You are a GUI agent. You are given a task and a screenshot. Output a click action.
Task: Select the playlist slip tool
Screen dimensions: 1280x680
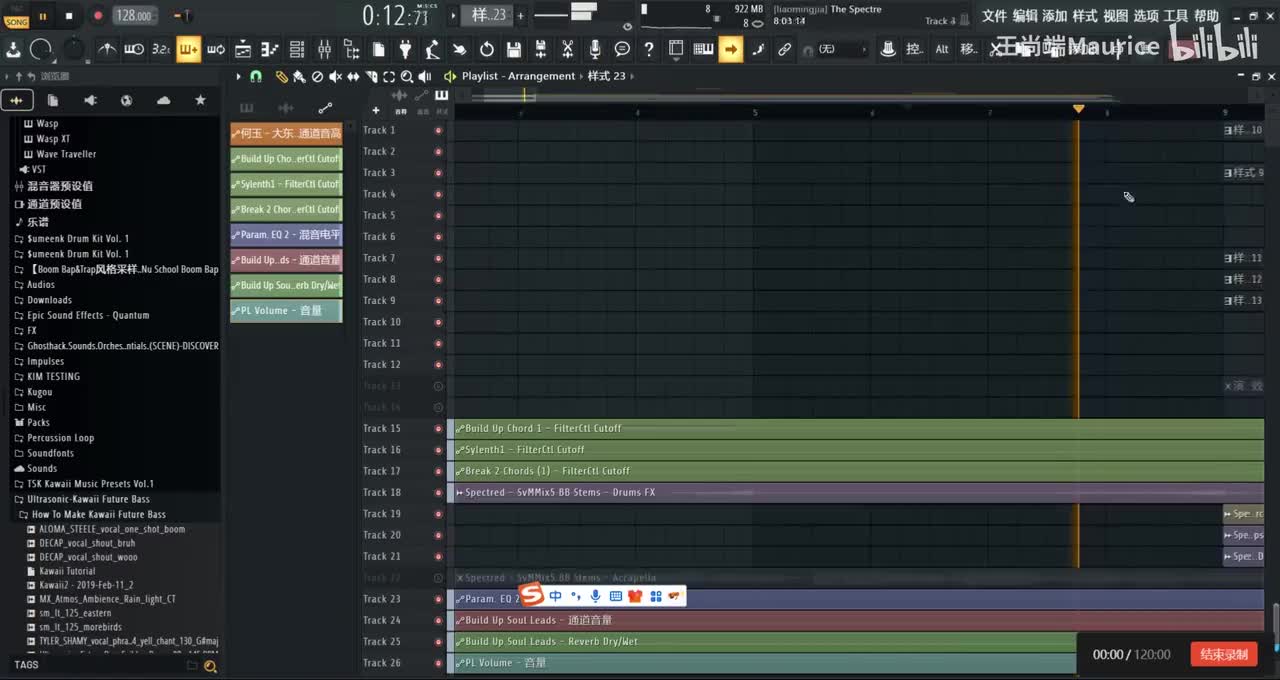pyautogui.click(x=354, y=76)
